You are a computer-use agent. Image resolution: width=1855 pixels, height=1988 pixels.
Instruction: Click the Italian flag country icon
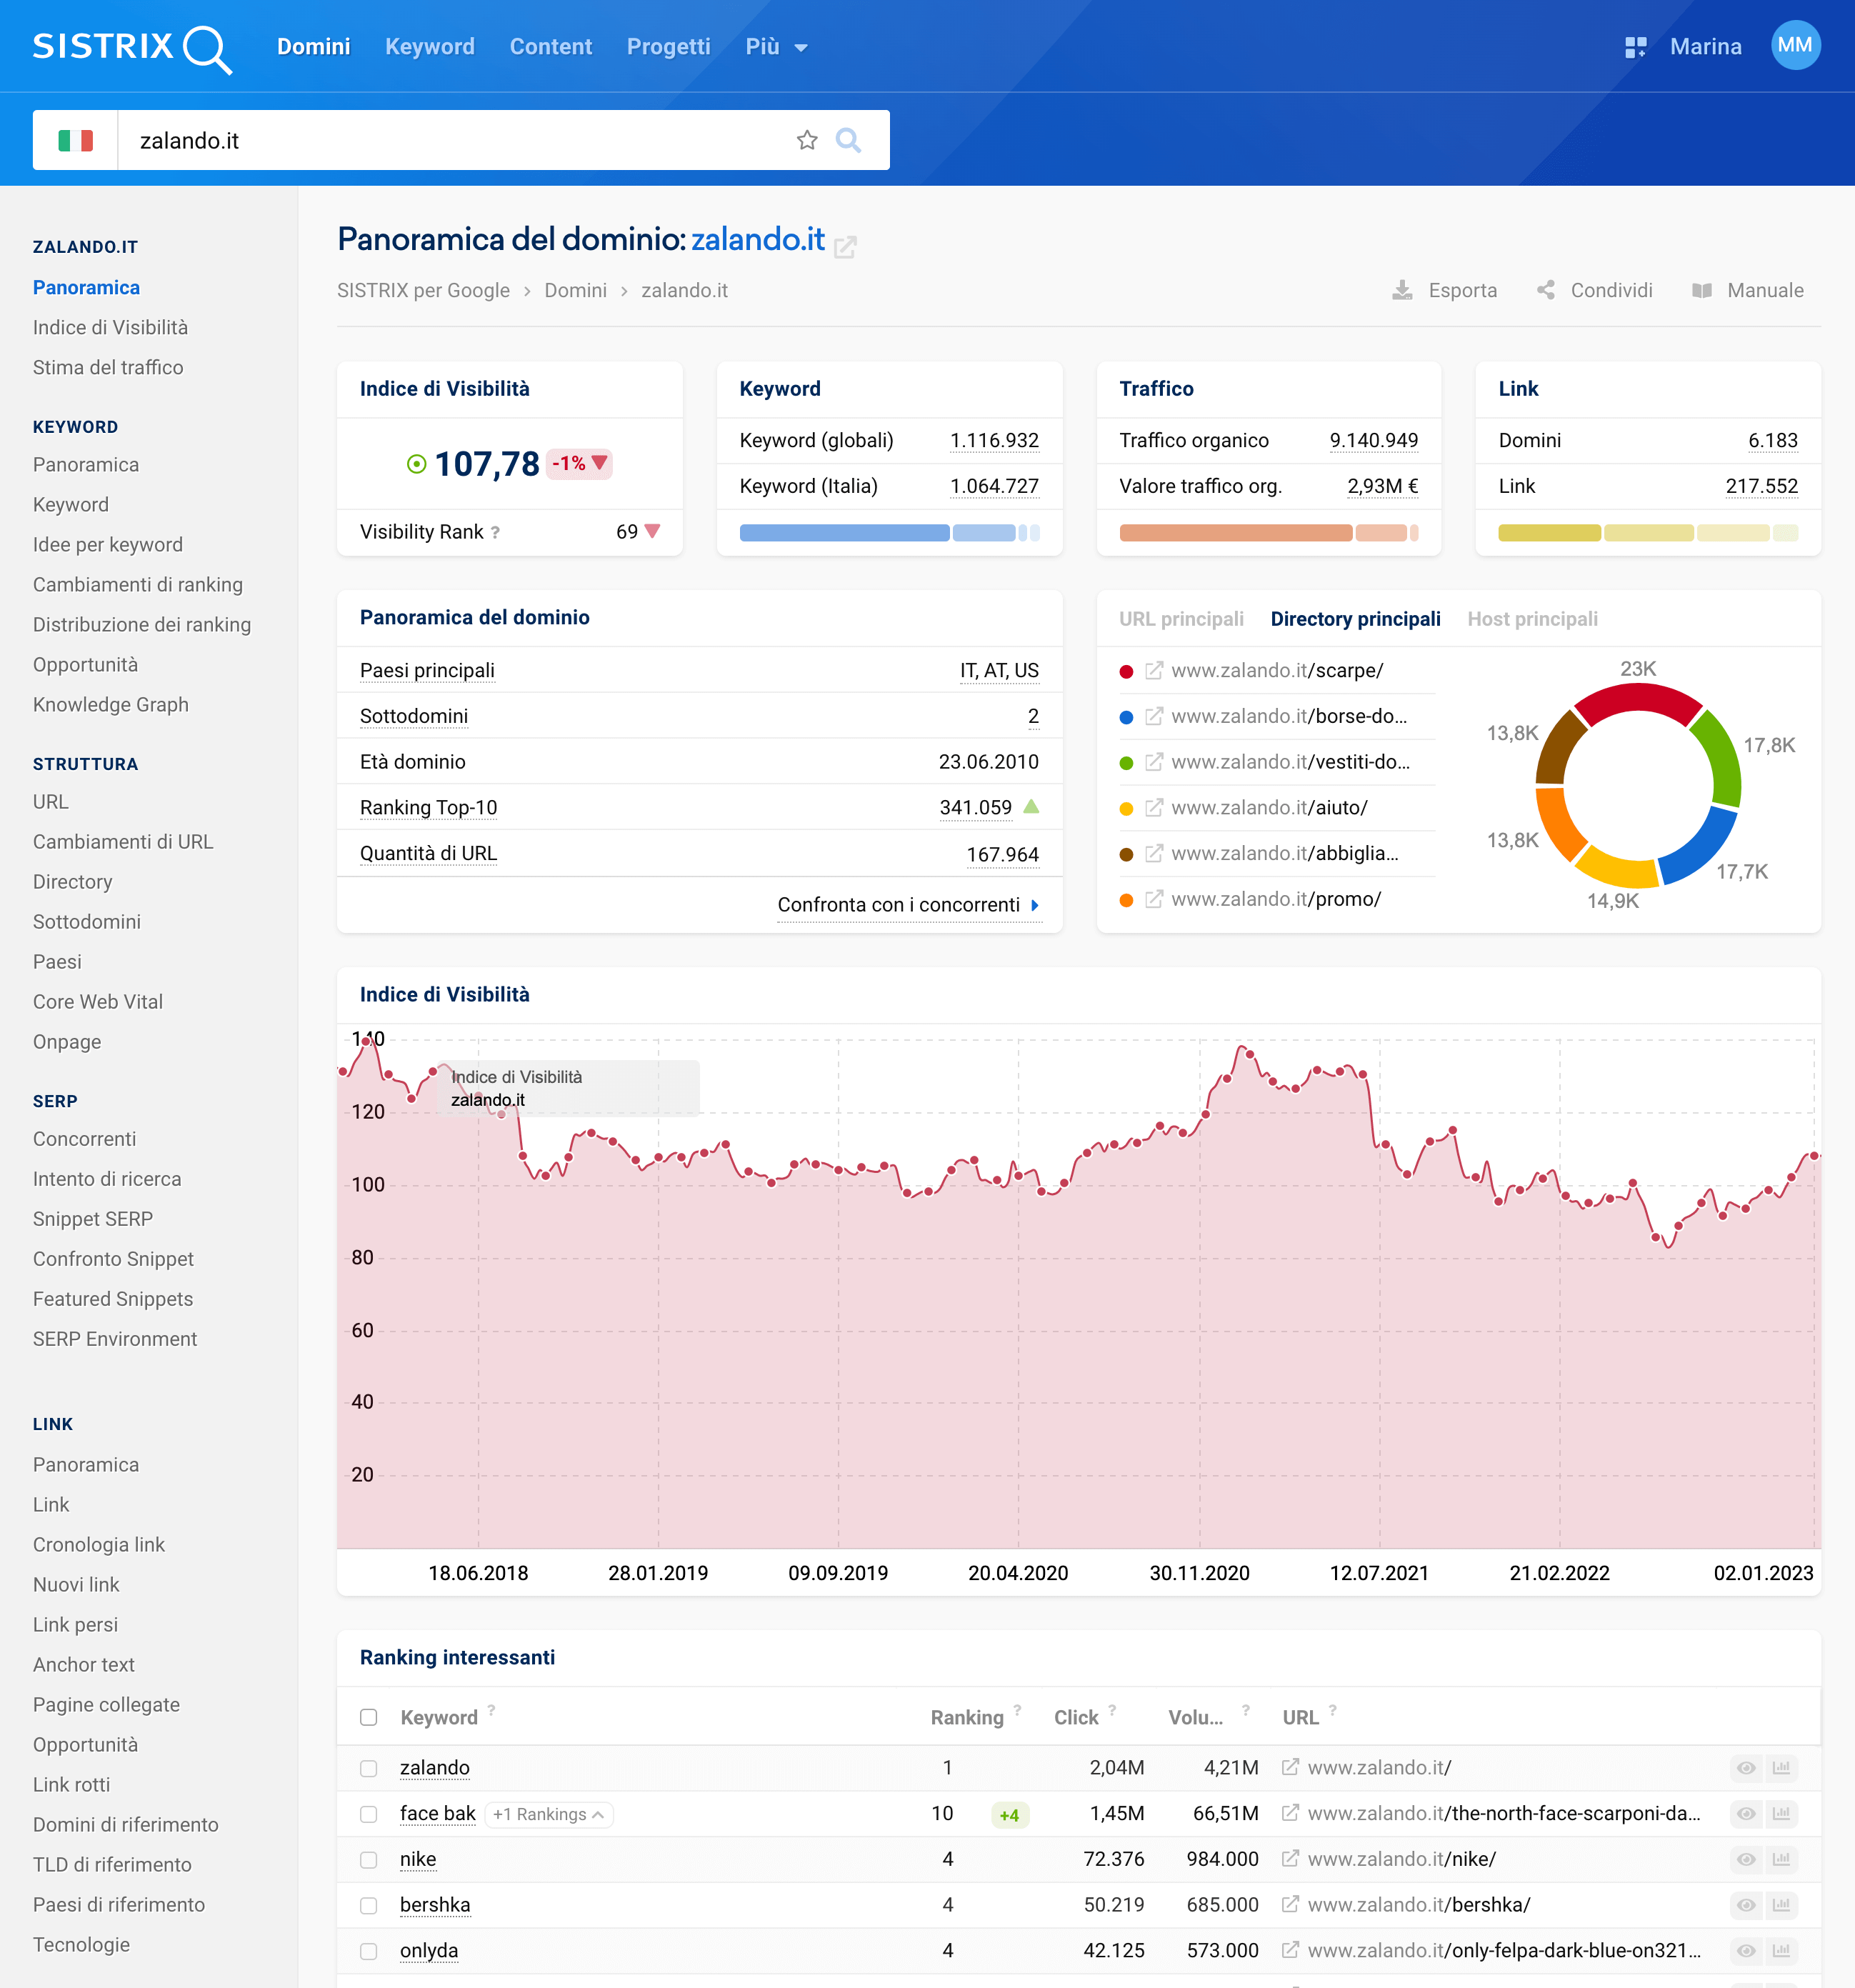[x=75, y=138]
